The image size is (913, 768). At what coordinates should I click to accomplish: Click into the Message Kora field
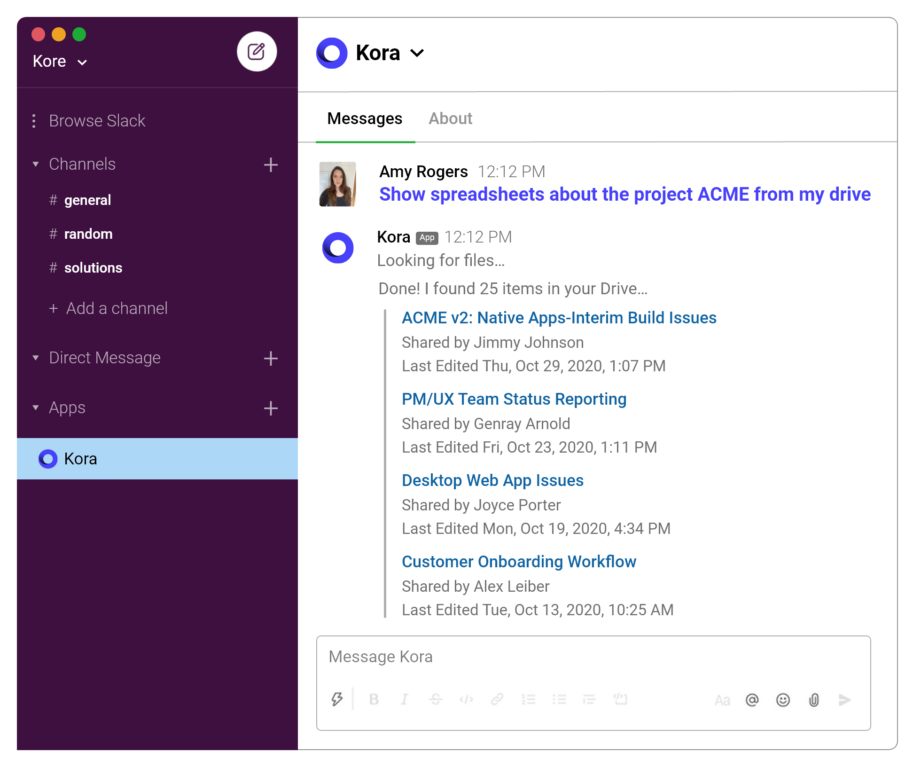(x=593, y=657)
